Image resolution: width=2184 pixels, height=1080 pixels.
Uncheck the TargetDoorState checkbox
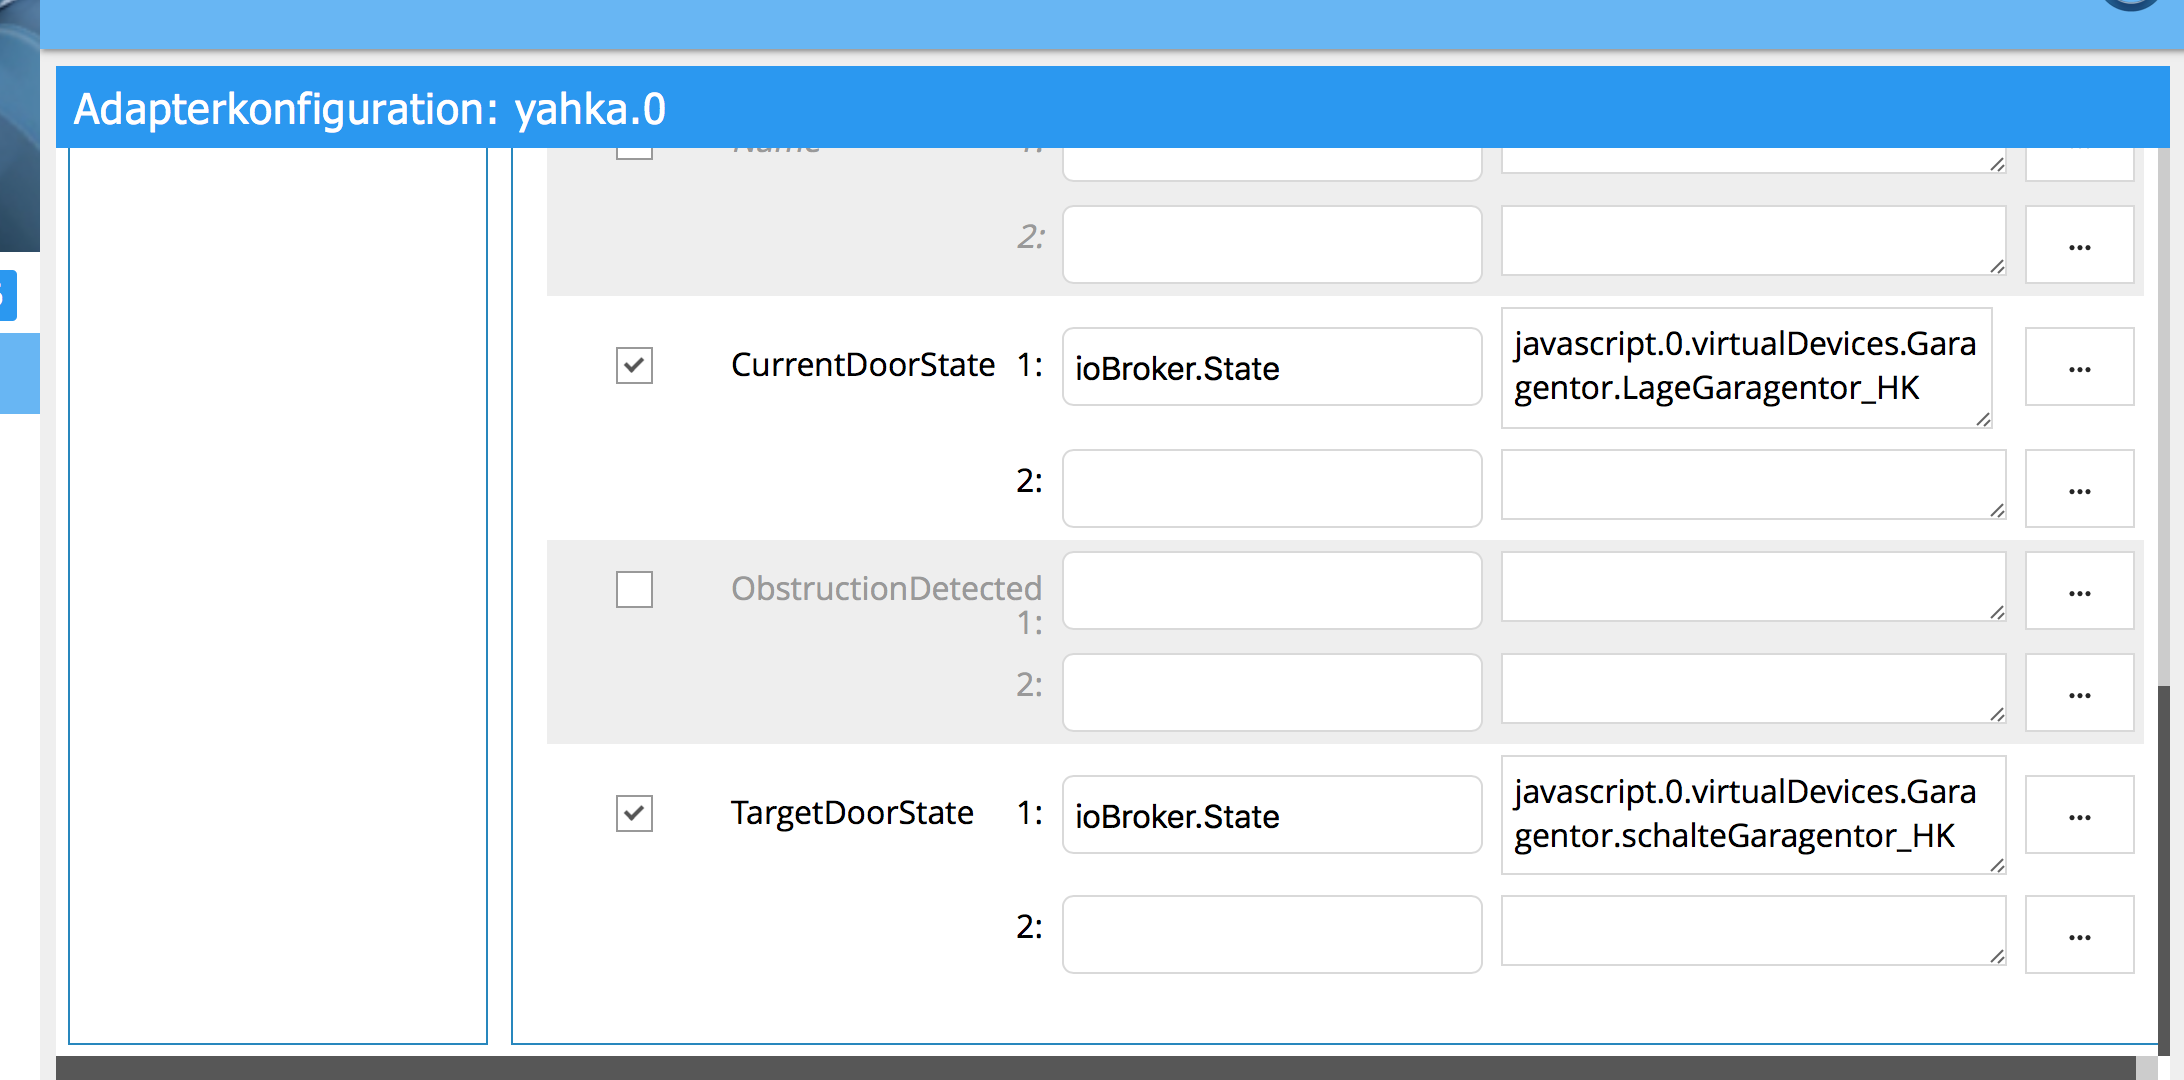[634, 814]
